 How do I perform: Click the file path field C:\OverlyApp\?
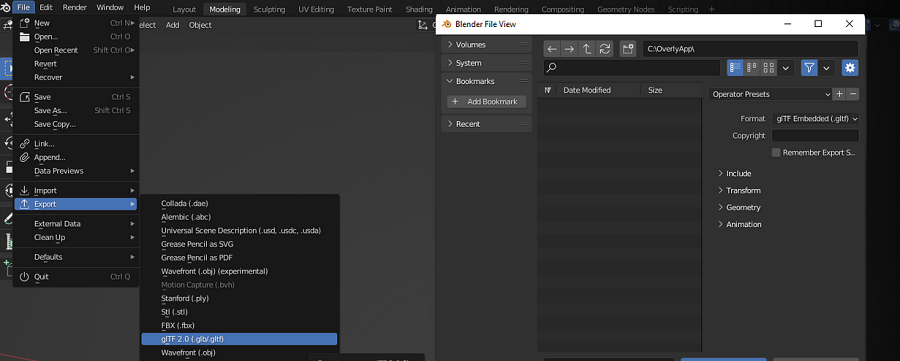pyautogui.click(x=751, y=49)
